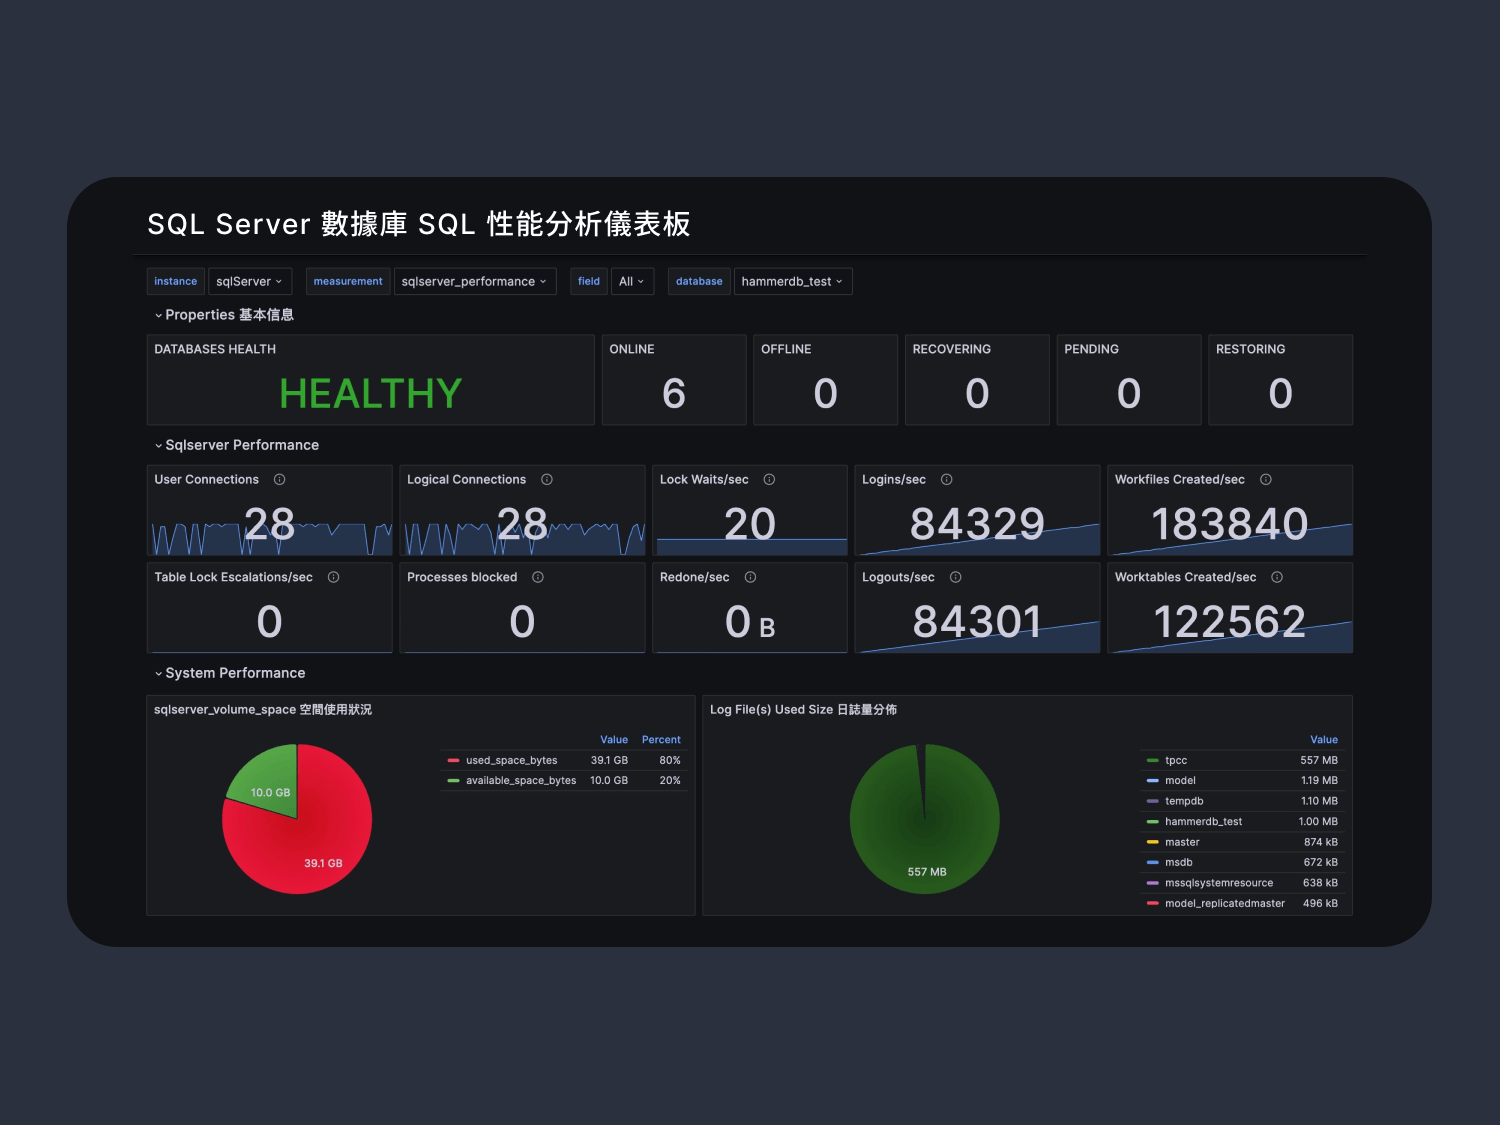Toggle tpcc series in log file legend

[1176, 761]
